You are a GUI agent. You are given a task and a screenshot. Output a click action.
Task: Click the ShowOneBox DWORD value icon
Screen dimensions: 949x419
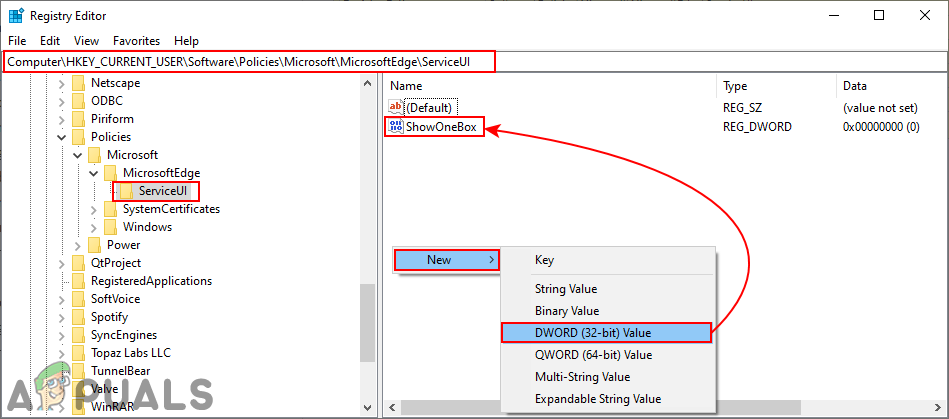click(x=395, y=127)
